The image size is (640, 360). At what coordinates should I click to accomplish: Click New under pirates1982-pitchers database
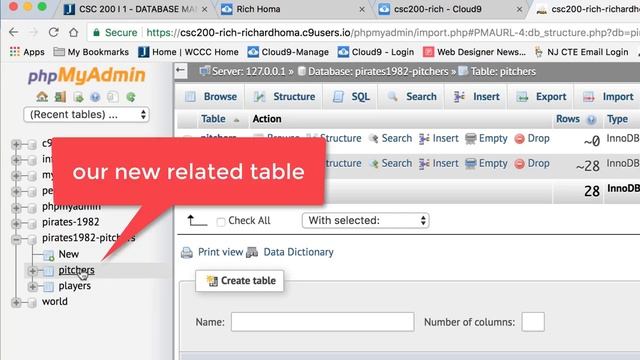(x=69, y=254)
